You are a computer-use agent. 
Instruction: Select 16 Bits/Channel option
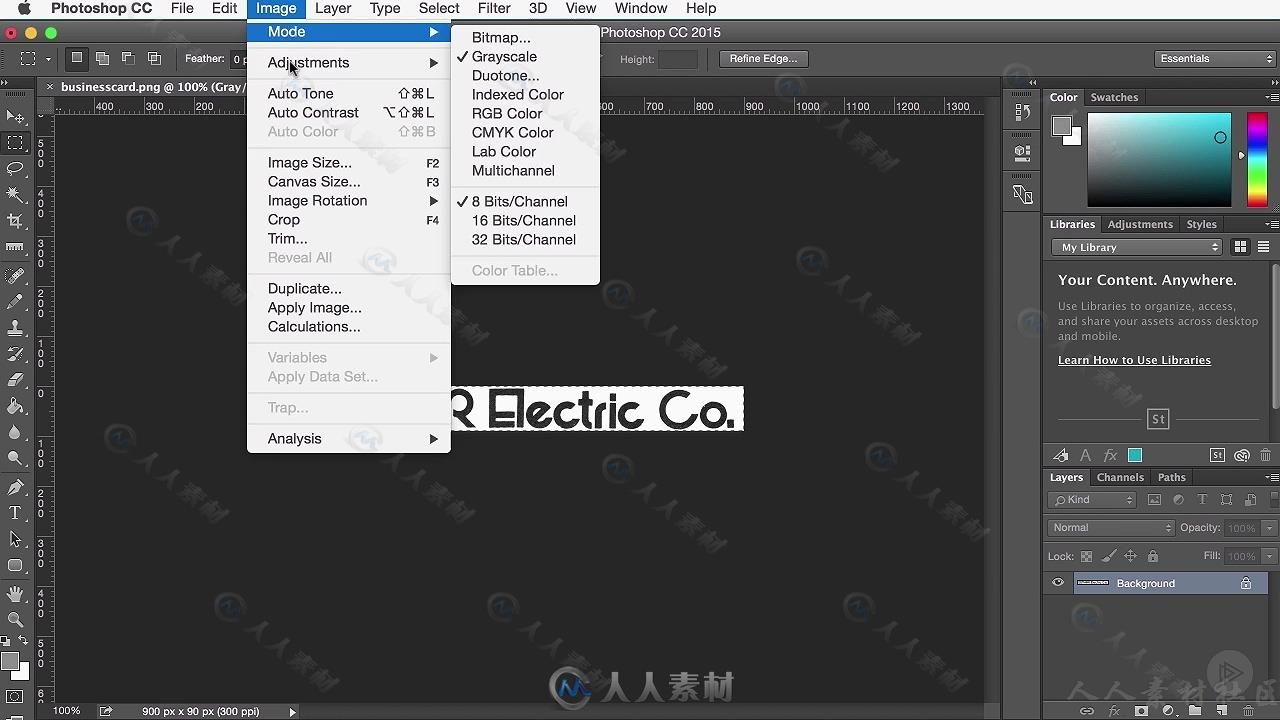524,221
